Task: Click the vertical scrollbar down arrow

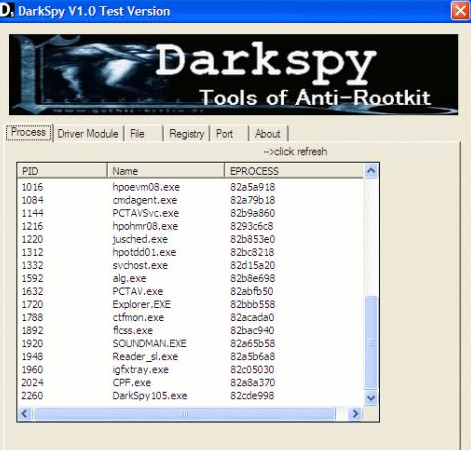Action: (371, 398)
